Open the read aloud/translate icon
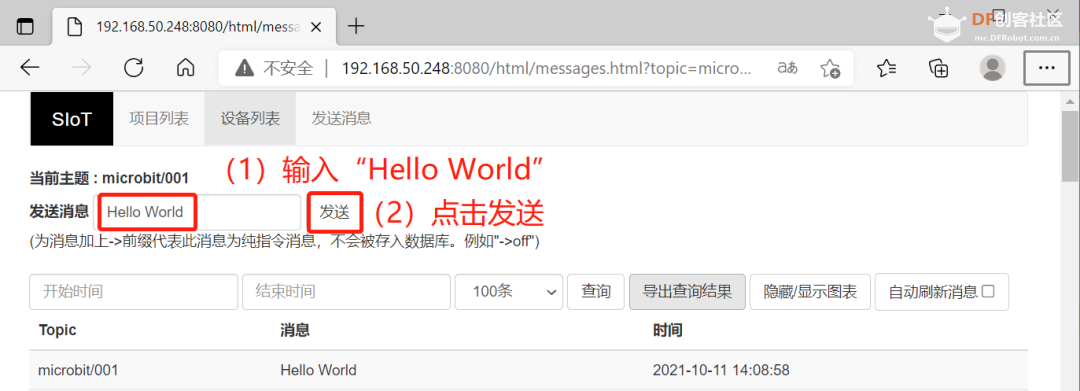 [787, 67]
